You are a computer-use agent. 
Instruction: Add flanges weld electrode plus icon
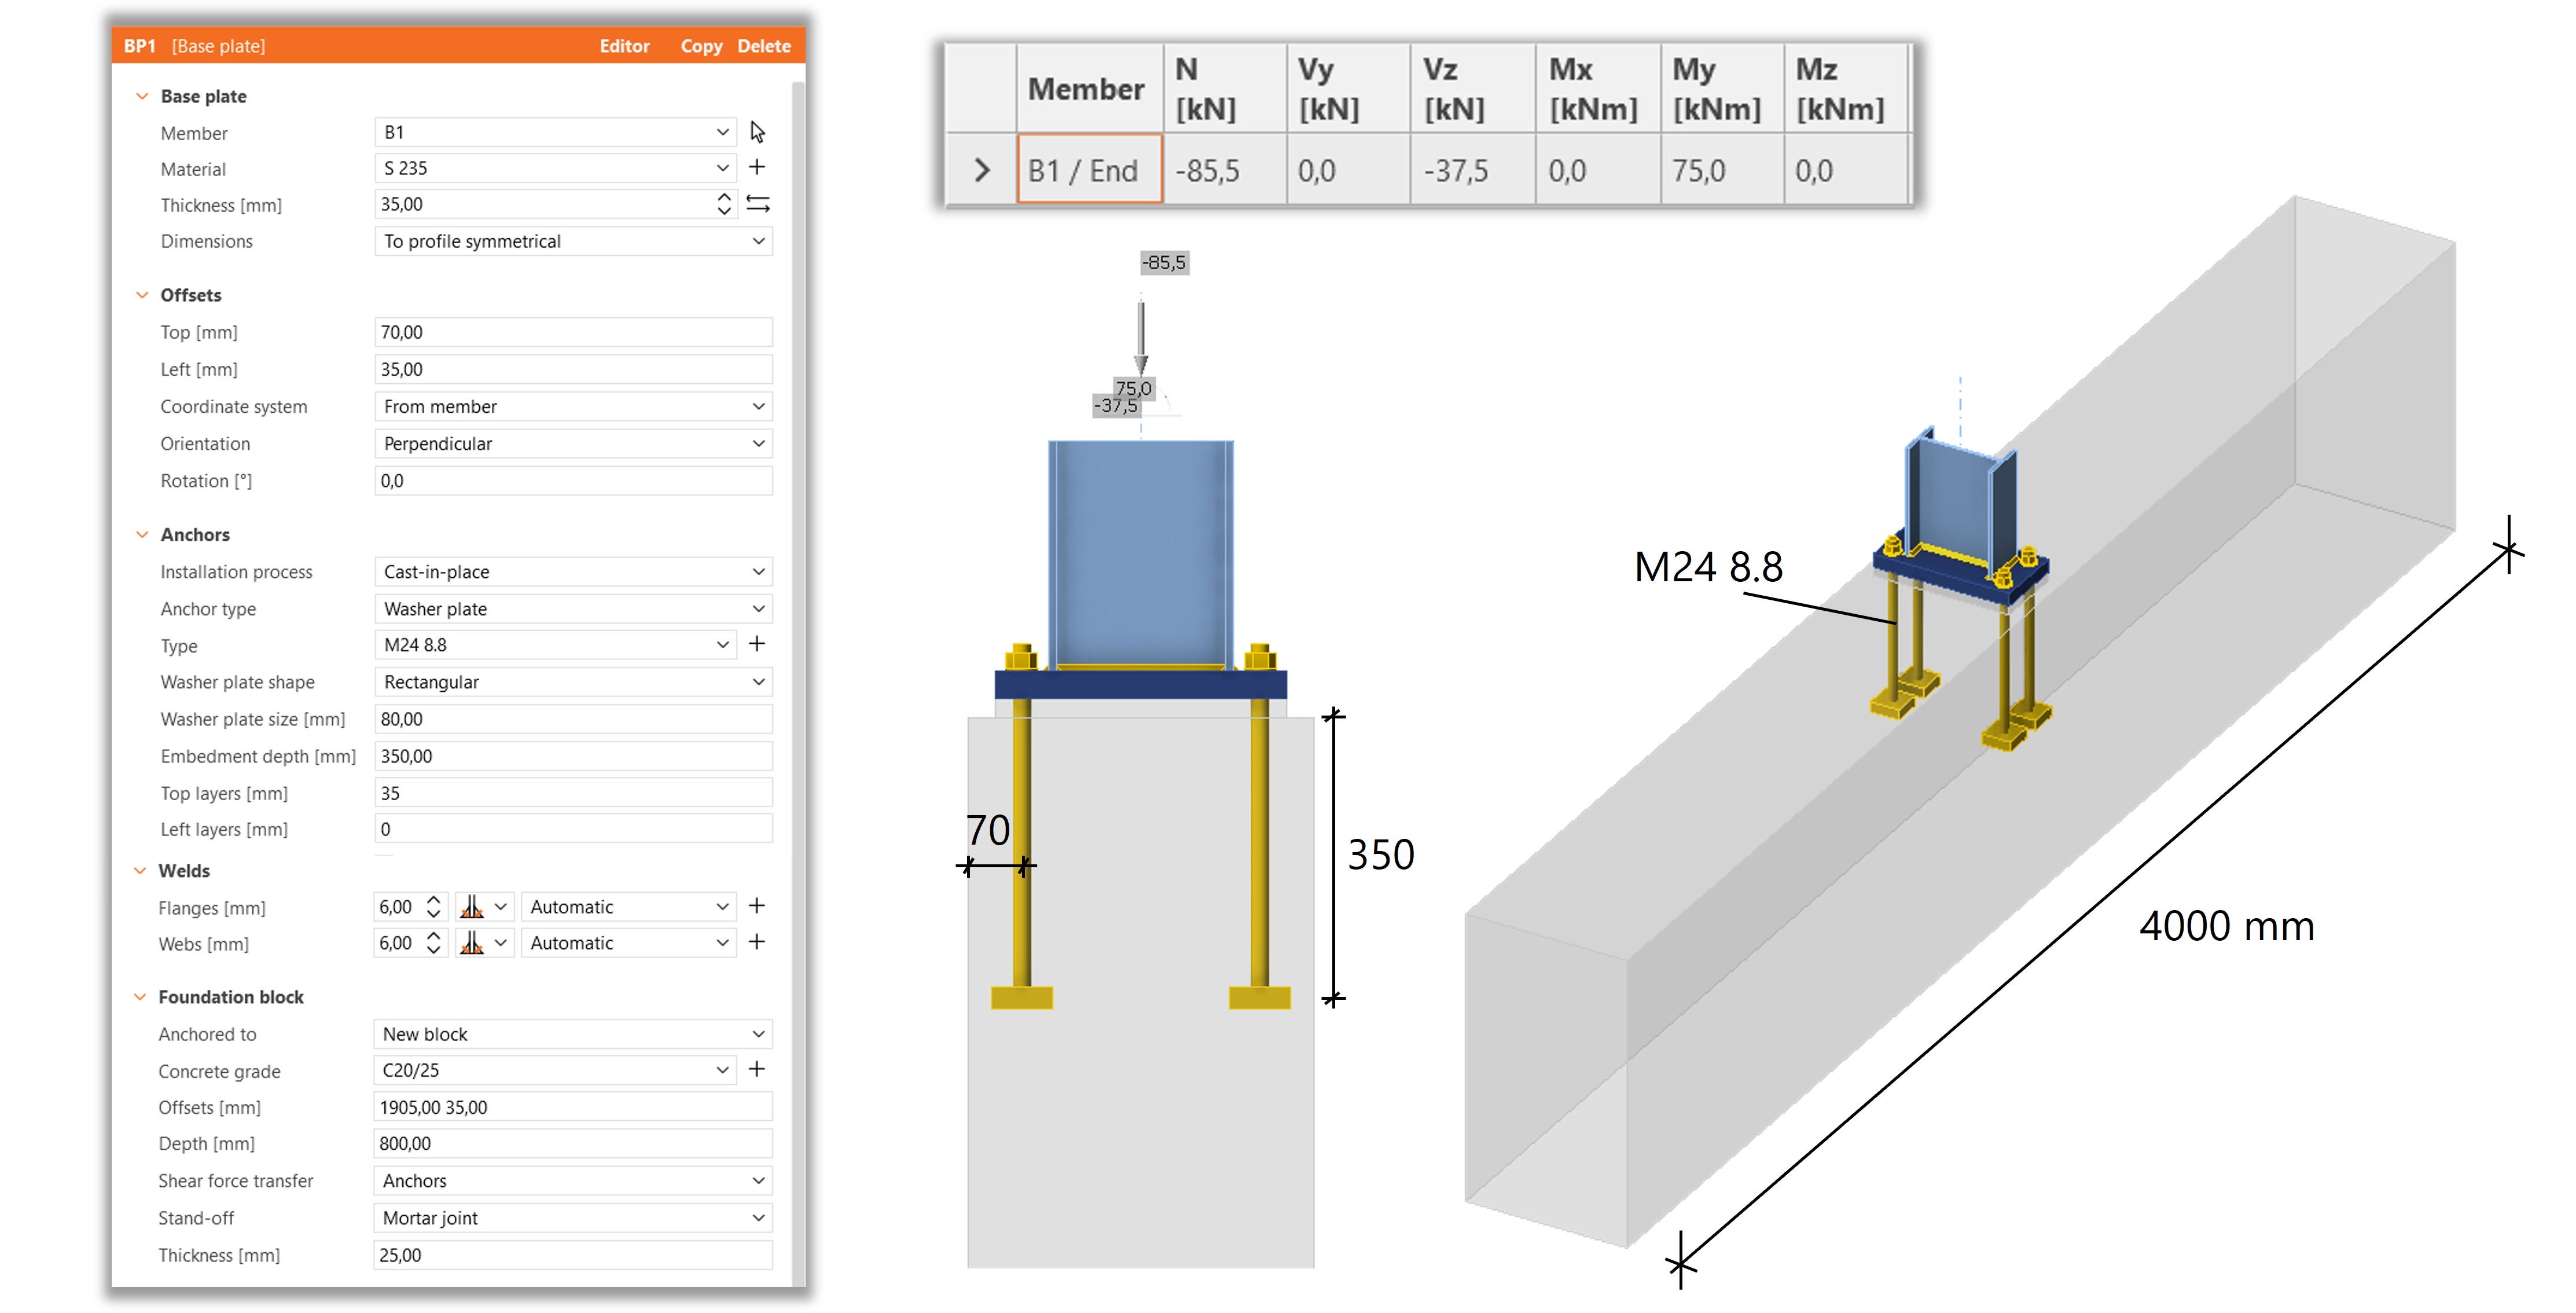tap(757, 906)
